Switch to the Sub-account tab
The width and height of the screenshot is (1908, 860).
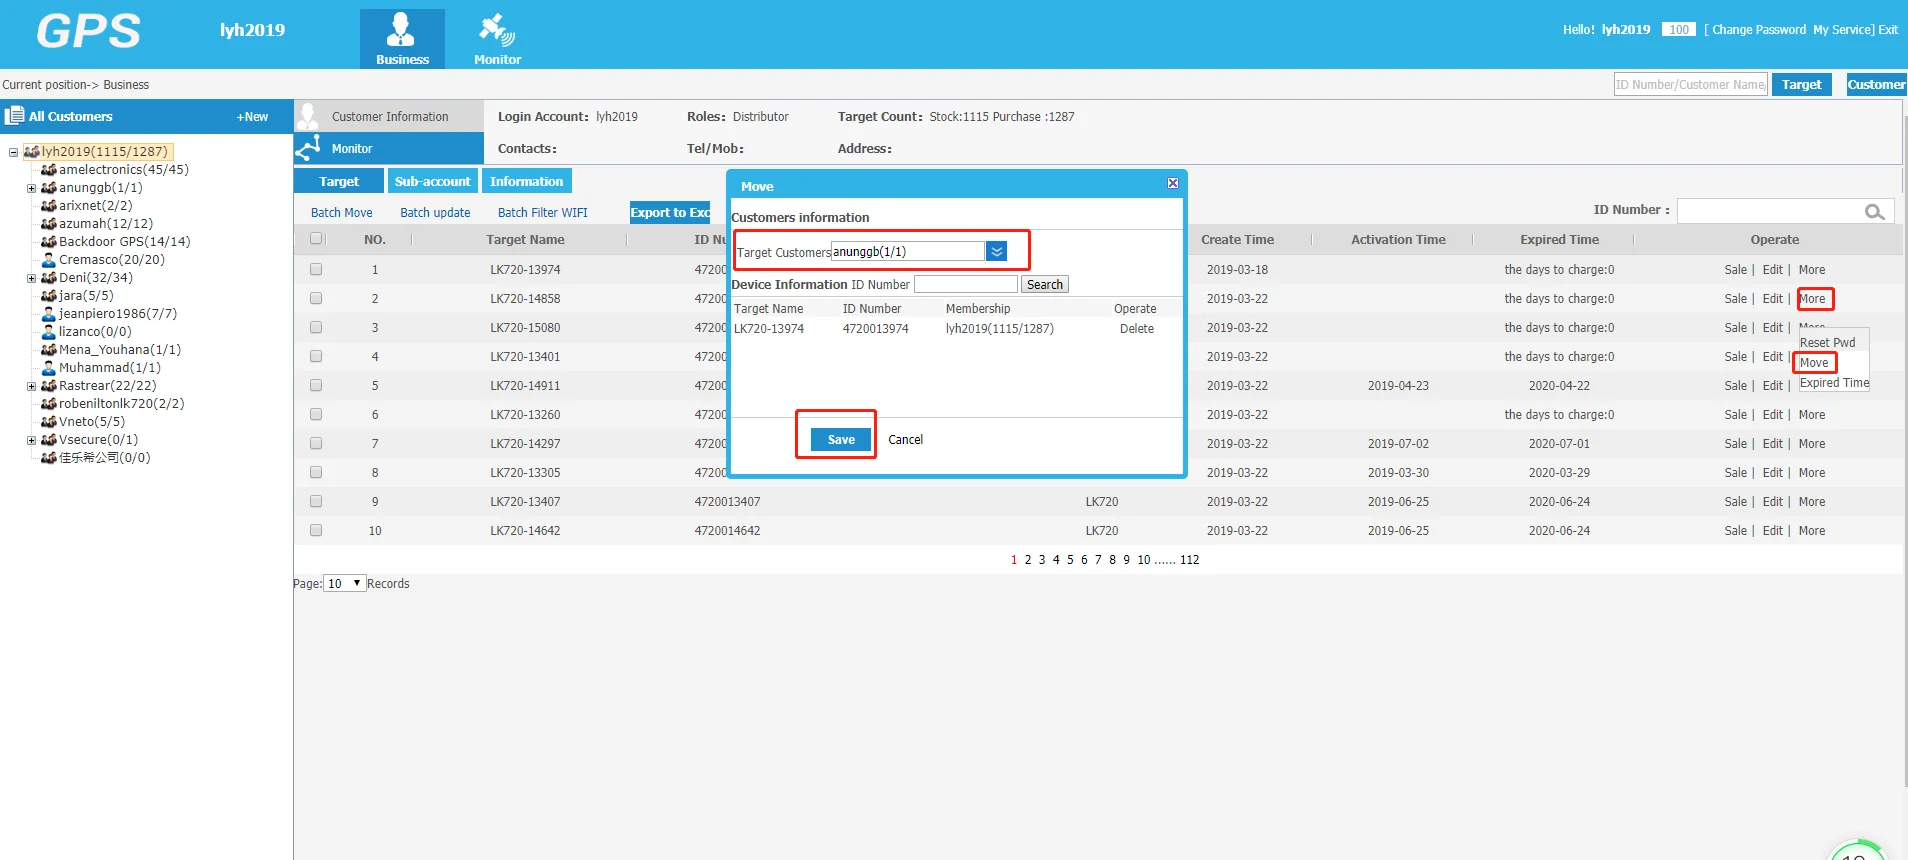[x=432, y=181]
